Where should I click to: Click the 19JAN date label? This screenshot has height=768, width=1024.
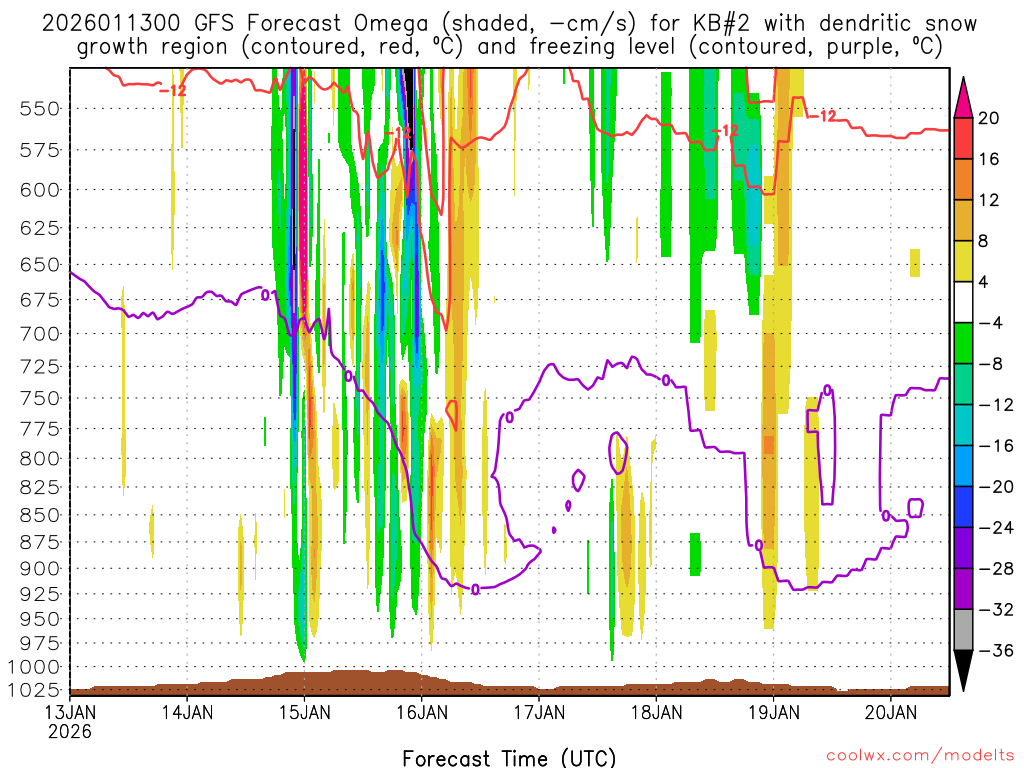pos(773,712)
